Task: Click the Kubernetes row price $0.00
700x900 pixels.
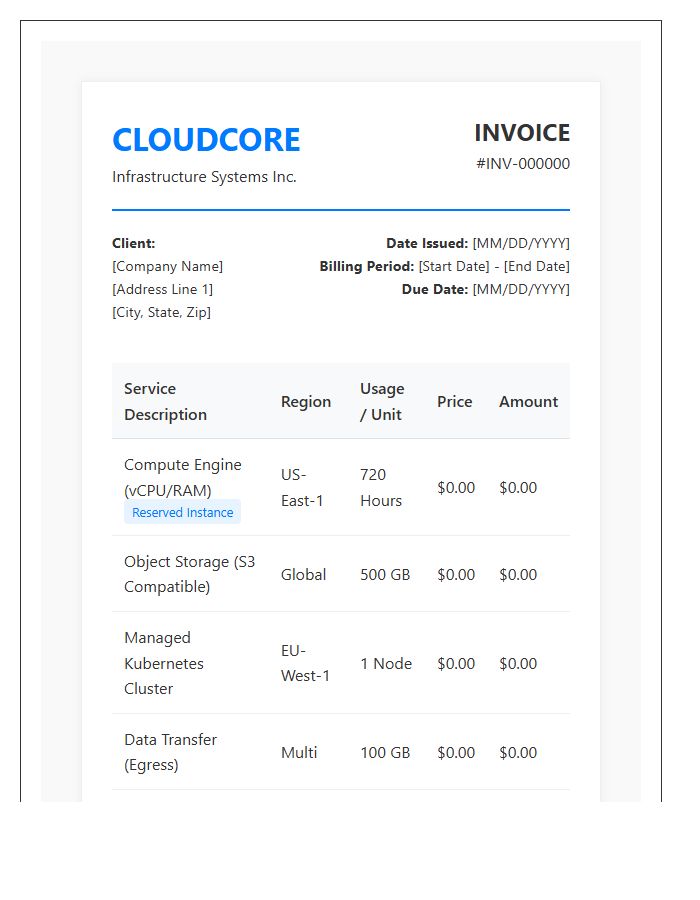Action: (456, 664)
